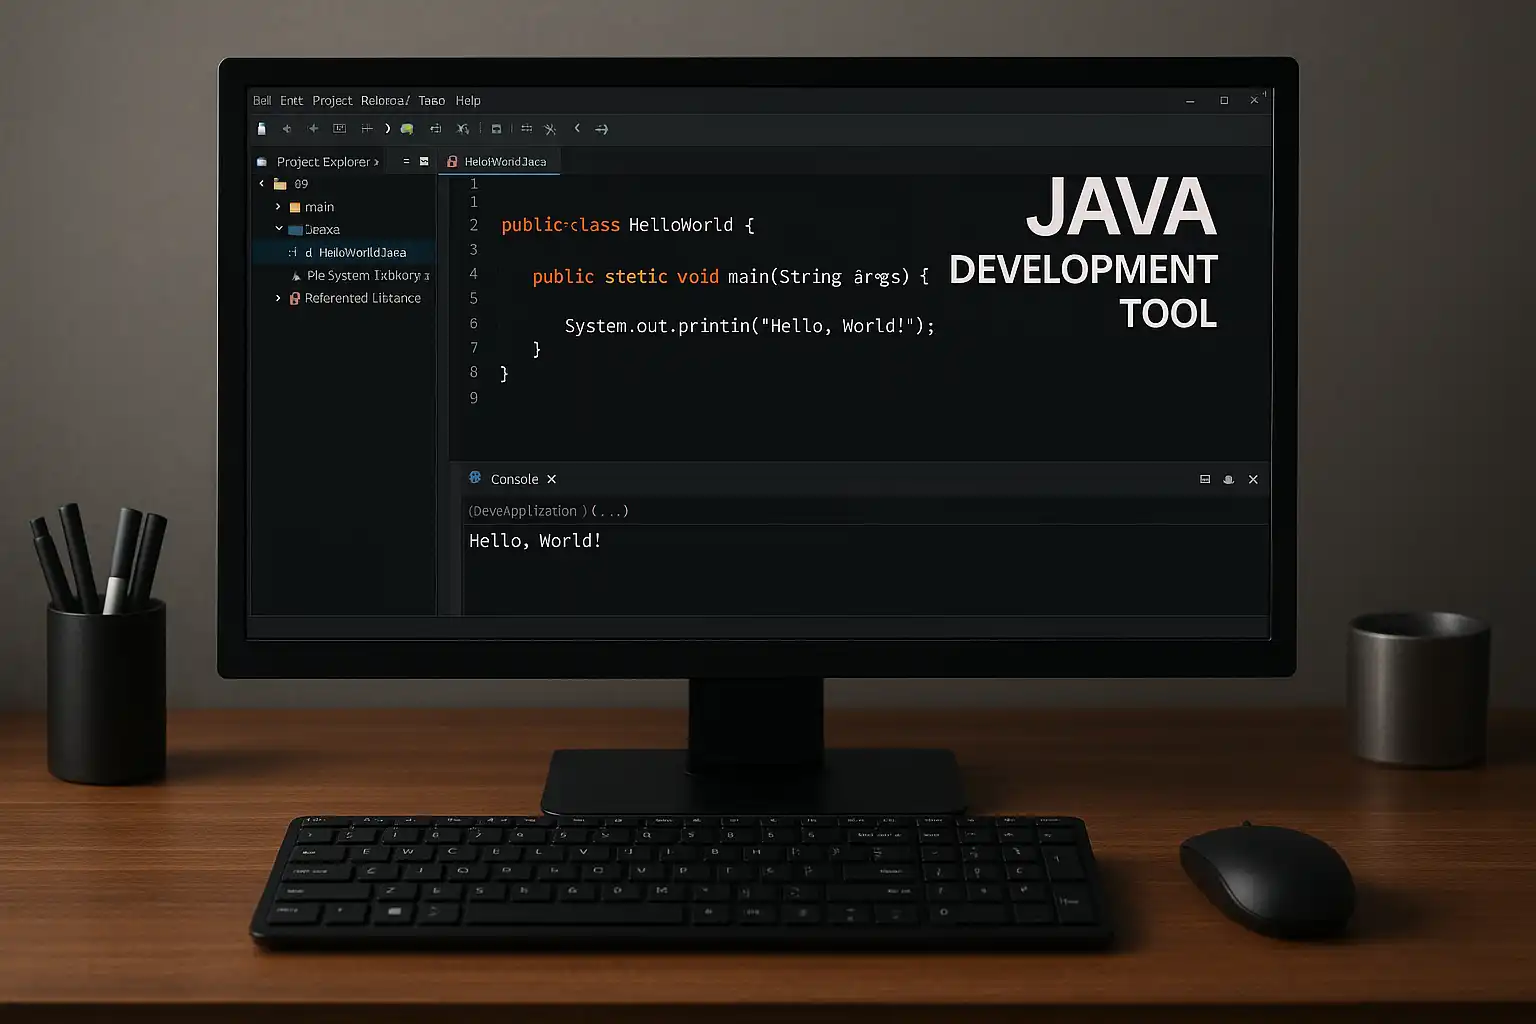Click the green run icon in toolbar

point(407,129)
